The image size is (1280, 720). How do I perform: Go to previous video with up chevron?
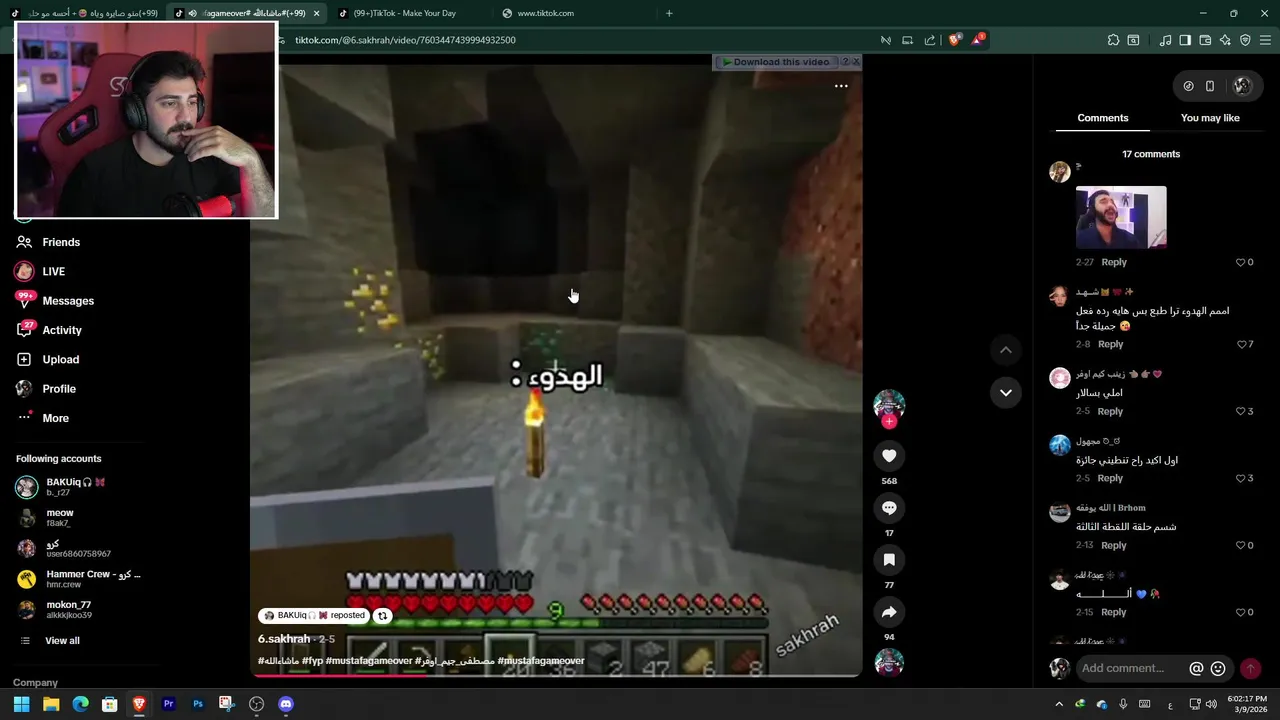1006,350
